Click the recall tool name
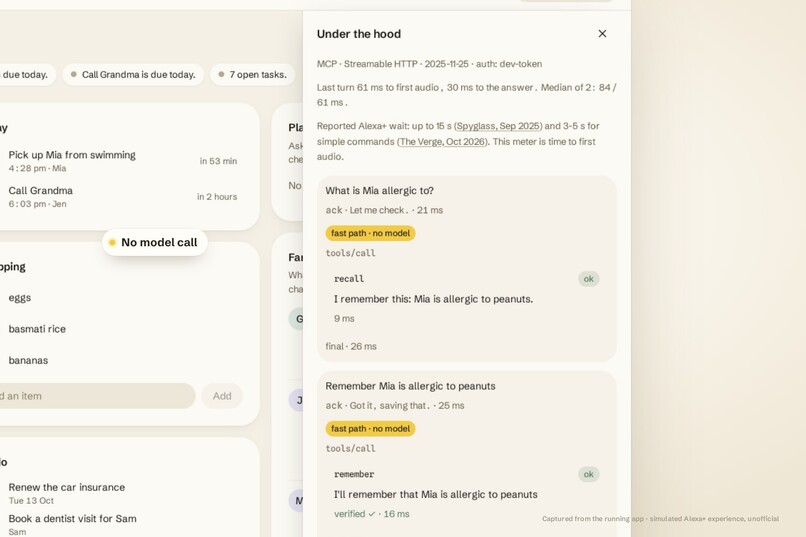 point(349,279)
